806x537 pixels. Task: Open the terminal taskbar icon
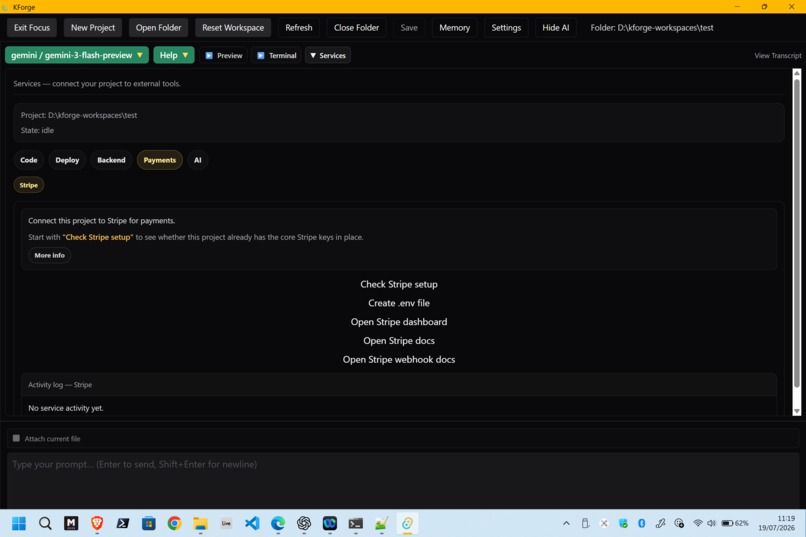pyautogui.click(x=356, y=523)
